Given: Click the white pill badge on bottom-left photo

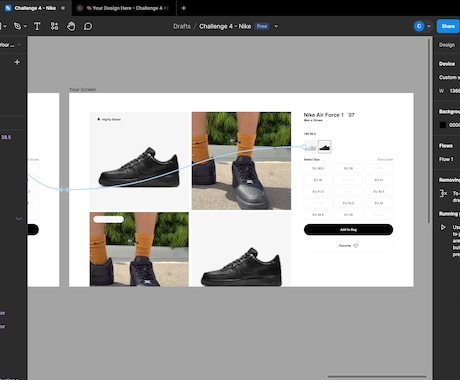Looking at the screenshot, I should point(109,219).
